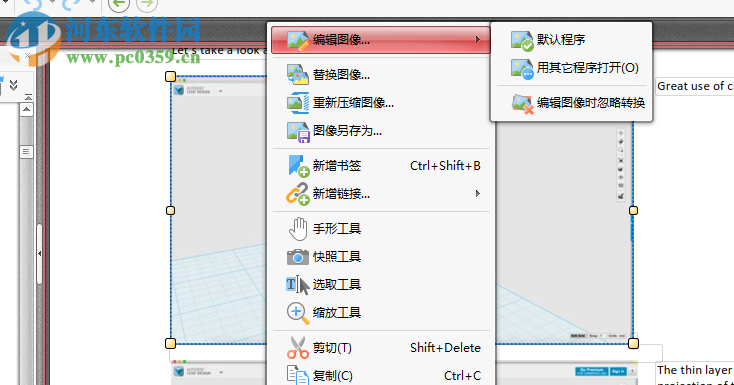Click the replace image icon
This screenshot has width=734, height=385.
point(298,74)
